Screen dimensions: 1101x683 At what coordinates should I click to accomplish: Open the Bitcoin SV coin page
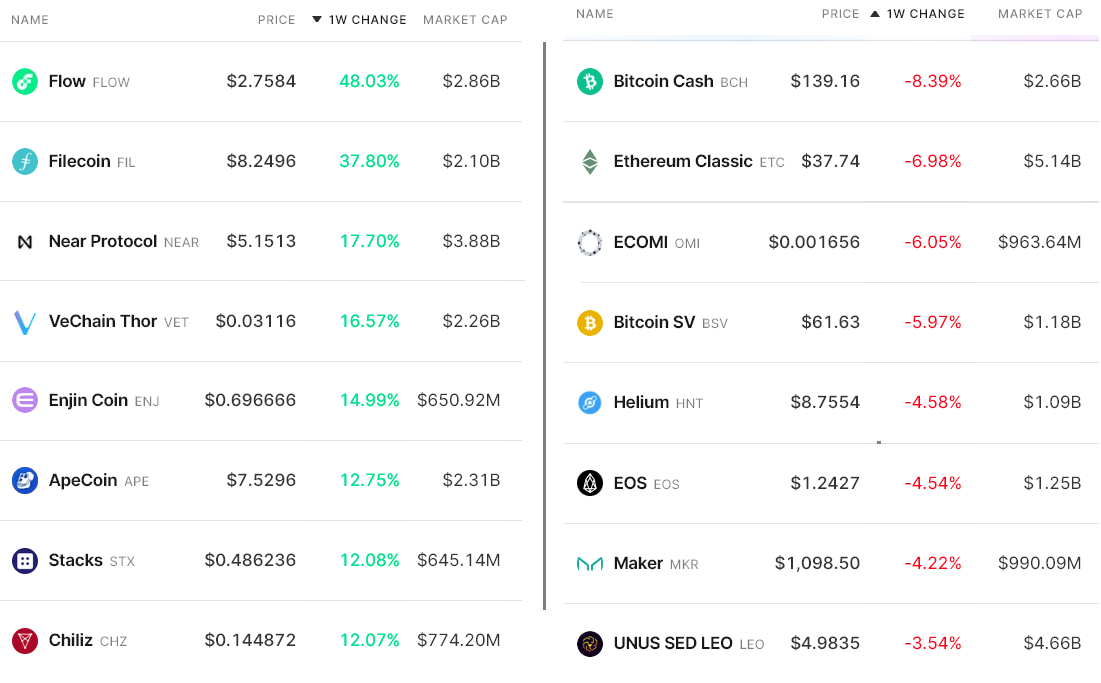tap(654, 322)
